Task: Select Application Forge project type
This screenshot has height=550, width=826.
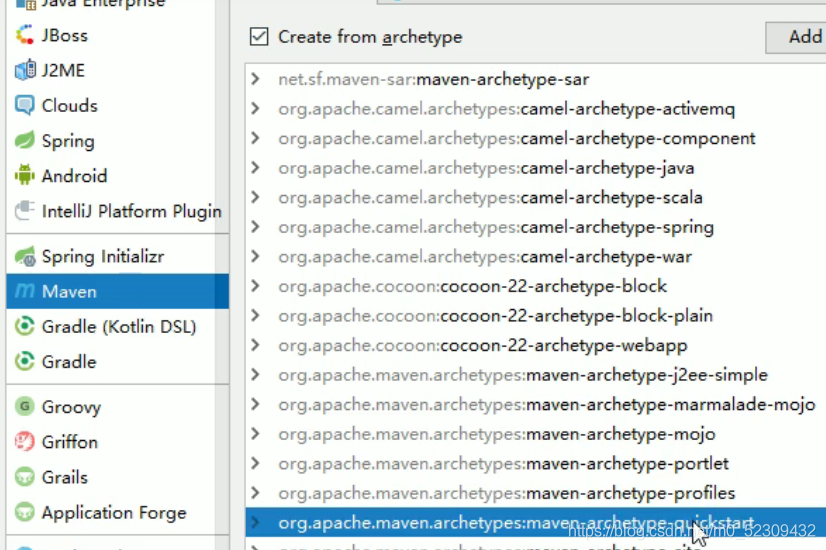Action: pos(117,512)
